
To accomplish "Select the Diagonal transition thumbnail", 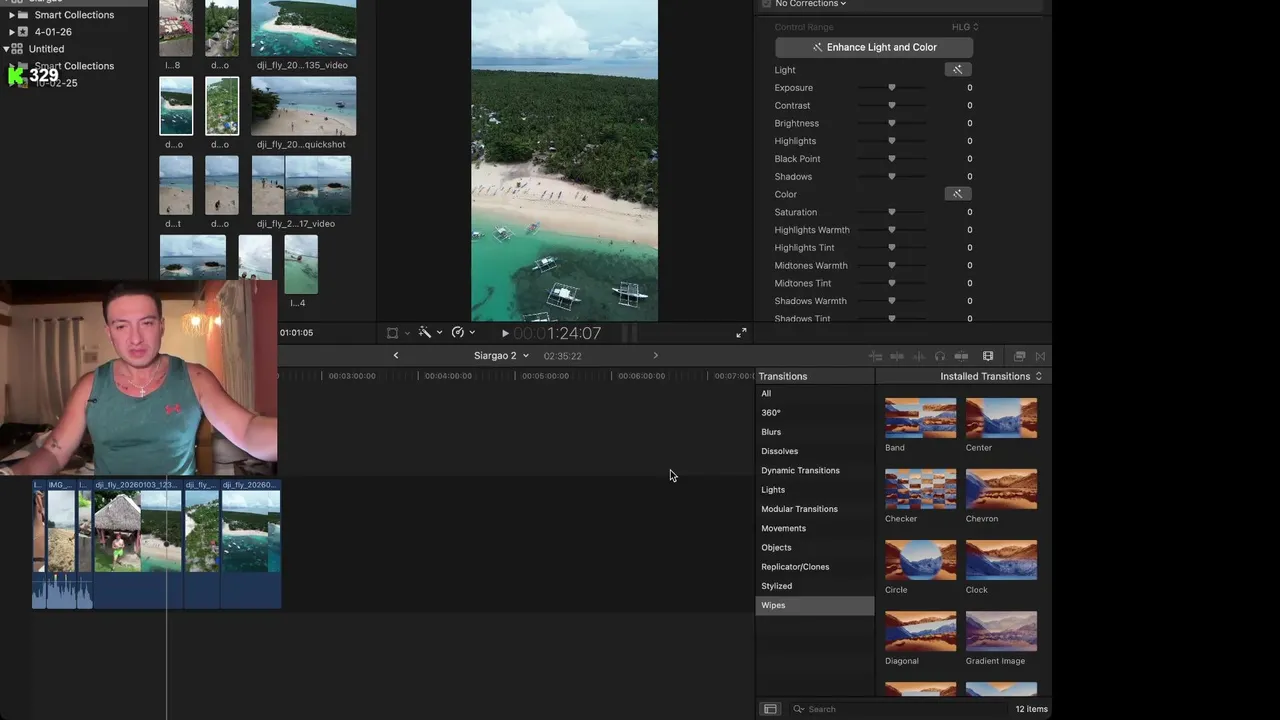I will point(920,631).
